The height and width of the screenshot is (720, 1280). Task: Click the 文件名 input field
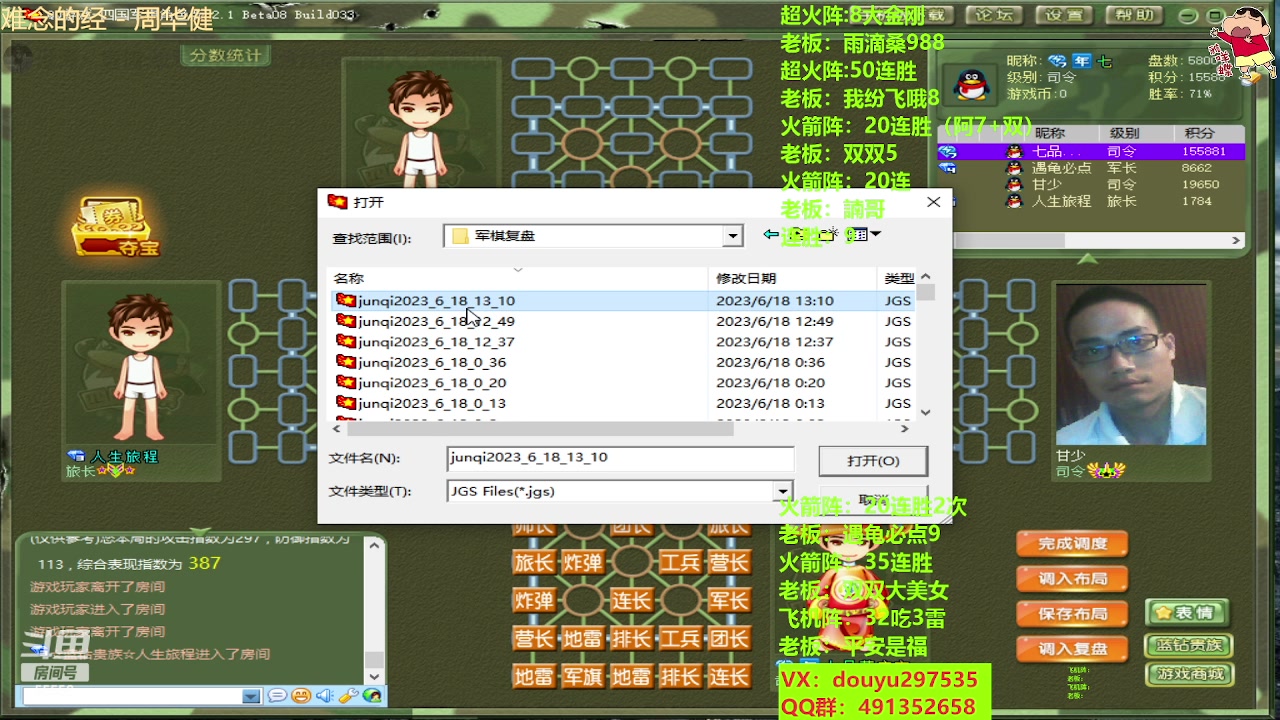click(x=620, y=458)
